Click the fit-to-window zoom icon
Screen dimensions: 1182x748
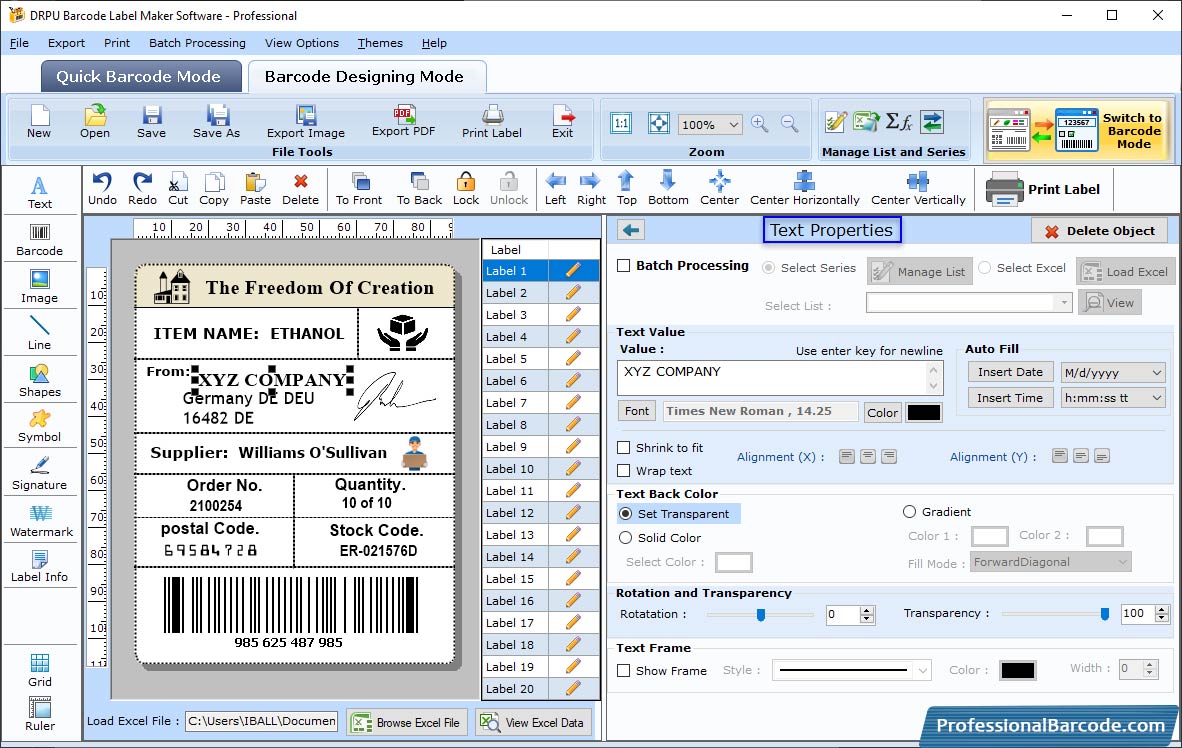[x=659, y=123]
